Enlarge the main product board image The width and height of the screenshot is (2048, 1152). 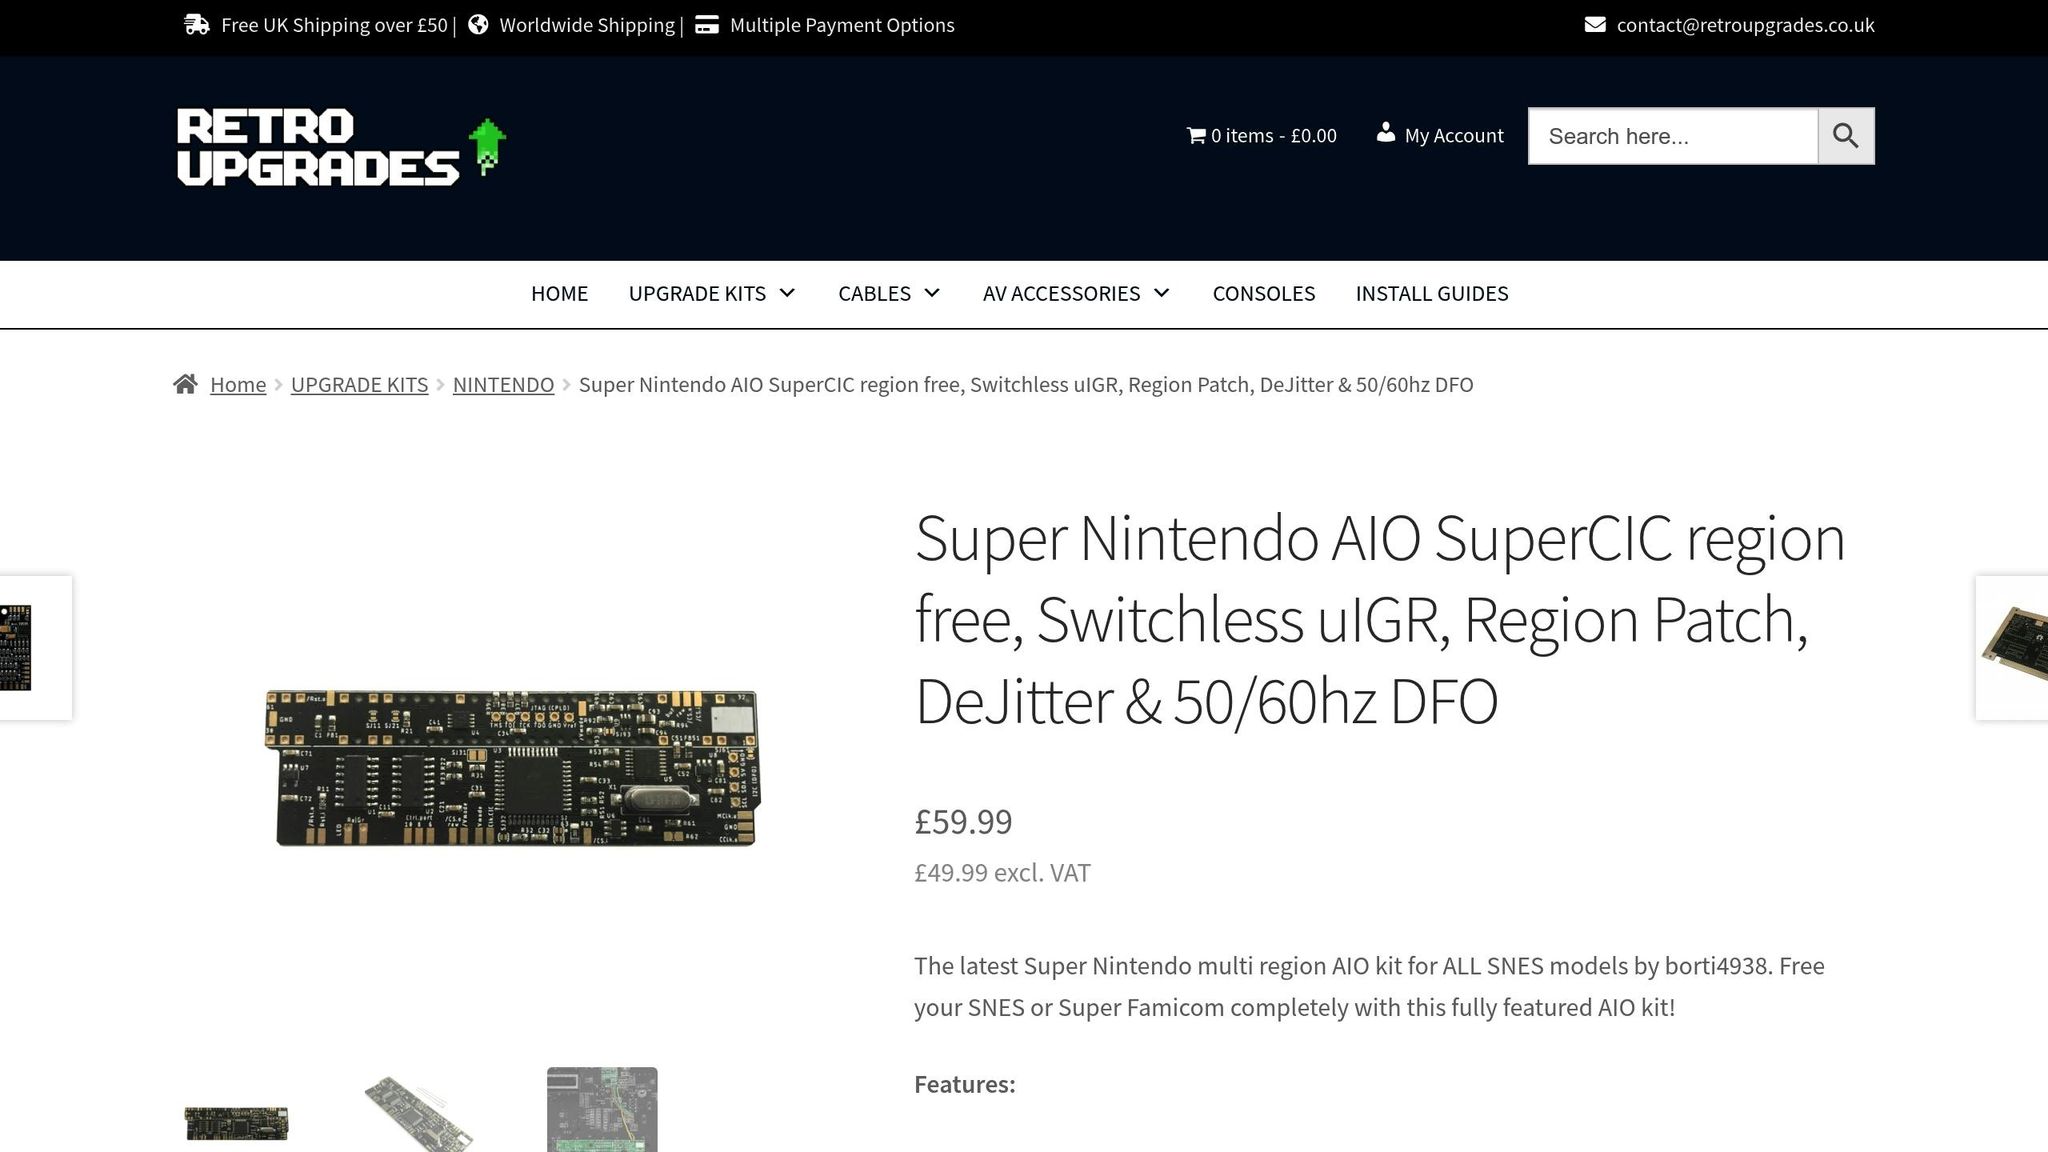point(511,767)
